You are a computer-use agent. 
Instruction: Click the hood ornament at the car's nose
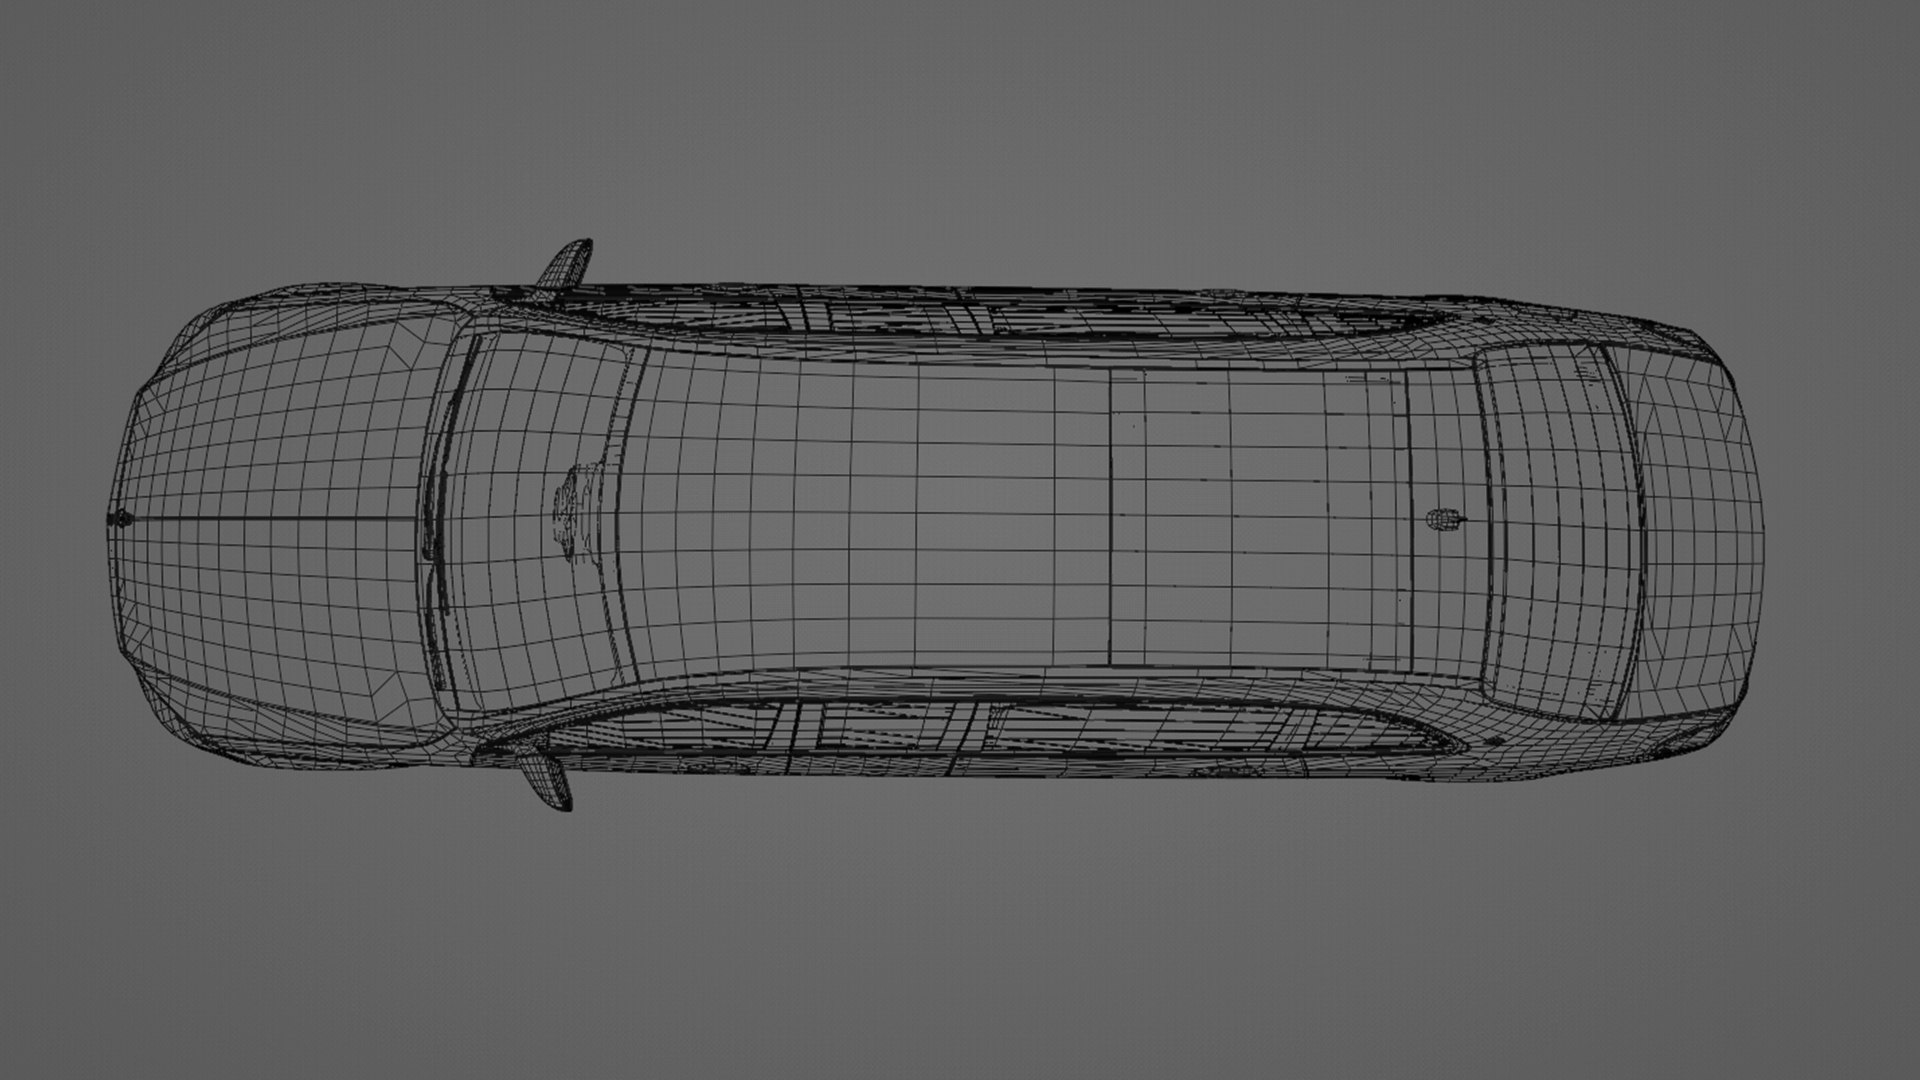121,519
